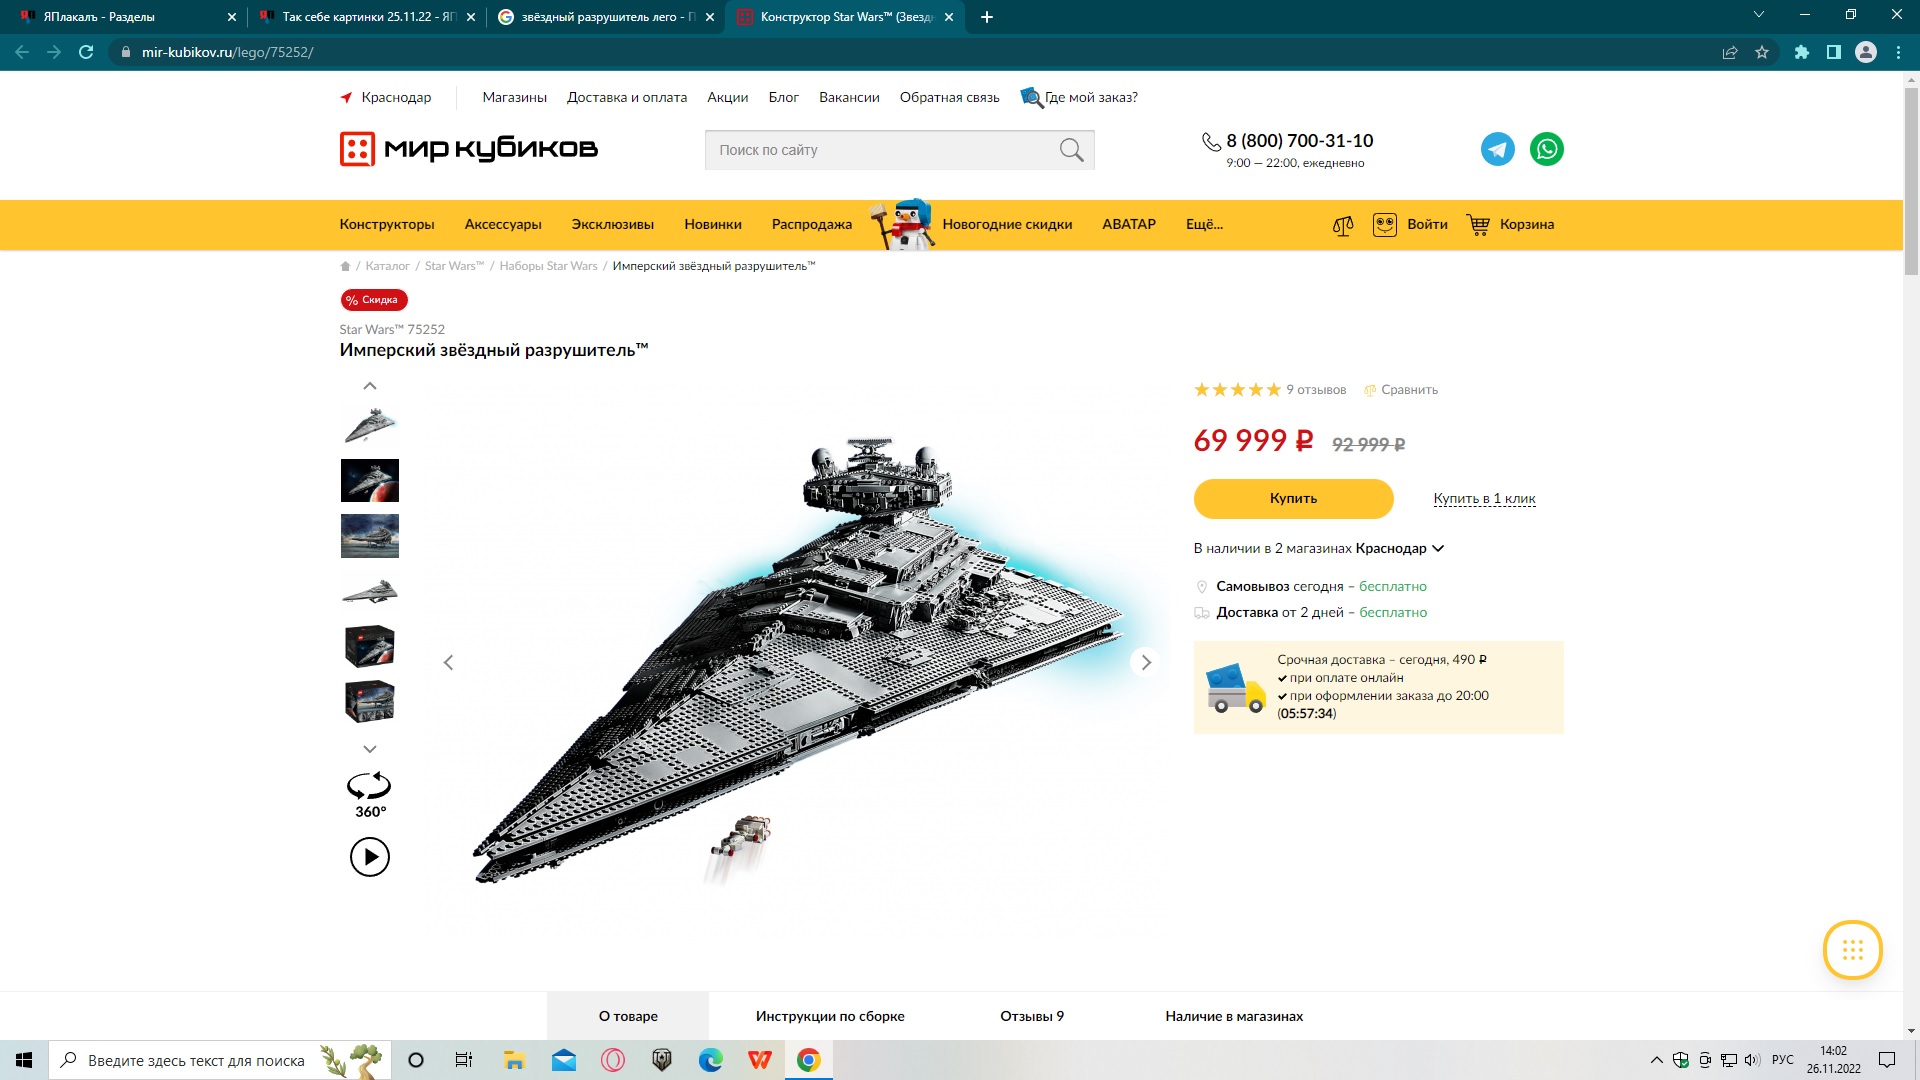Open the Windows Start menu
The width and height of the screenshot is (1920, 1080).
24,1060
